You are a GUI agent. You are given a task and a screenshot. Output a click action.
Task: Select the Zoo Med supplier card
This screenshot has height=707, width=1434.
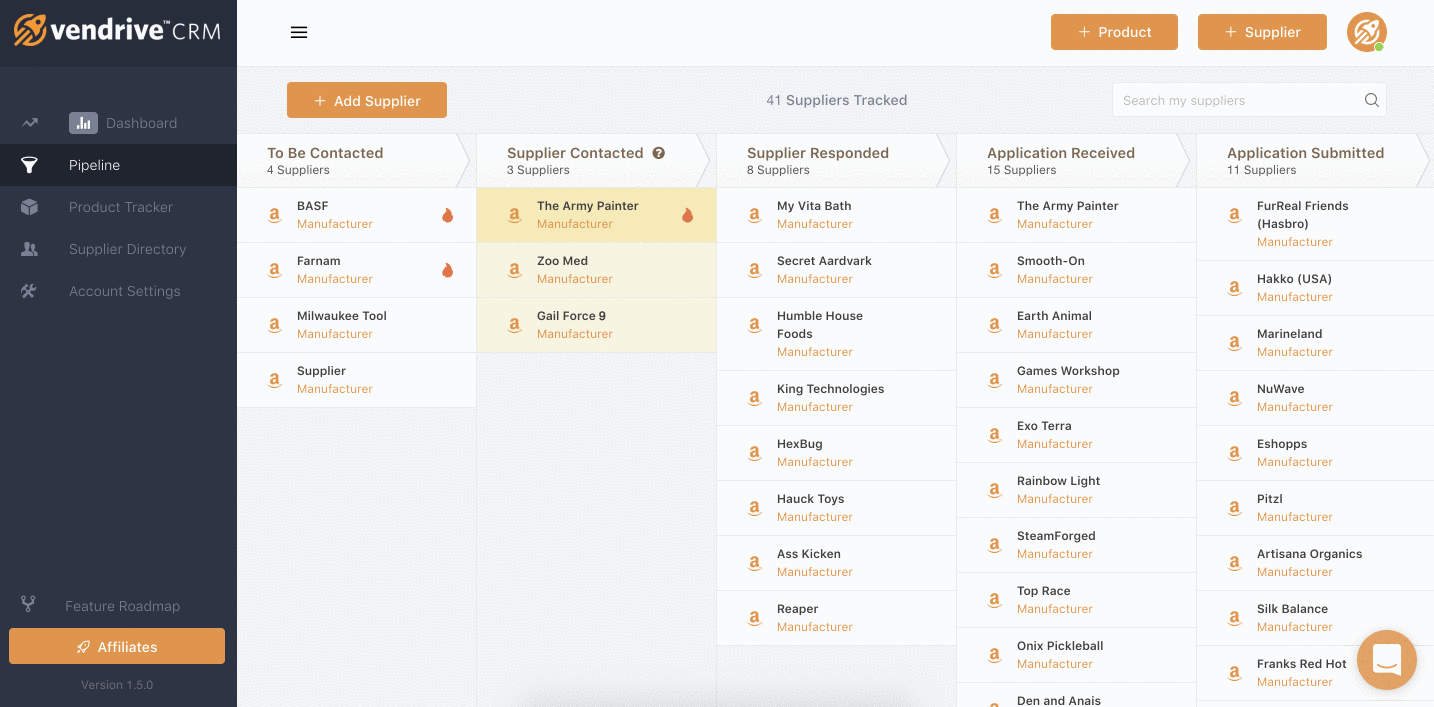pyautogui.click(x=596, y=270)
